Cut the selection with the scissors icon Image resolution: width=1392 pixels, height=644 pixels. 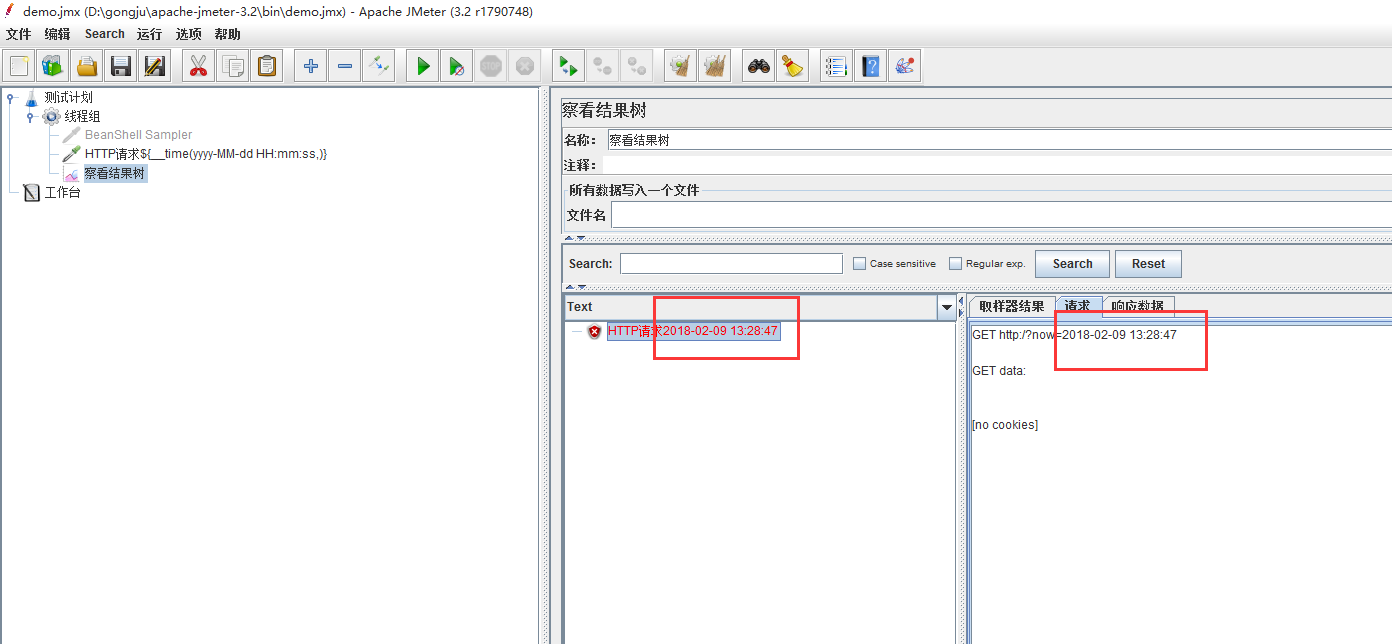pyautogui.click(x=198, y=66)
